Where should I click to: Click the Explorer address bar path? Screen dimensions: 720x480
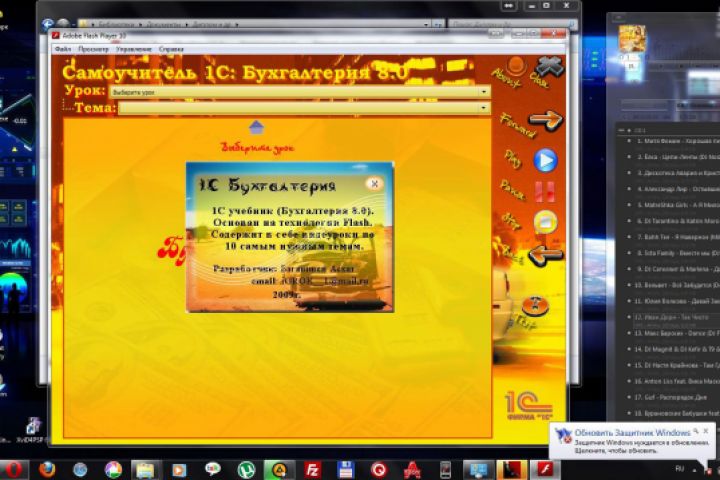point(255,24)
